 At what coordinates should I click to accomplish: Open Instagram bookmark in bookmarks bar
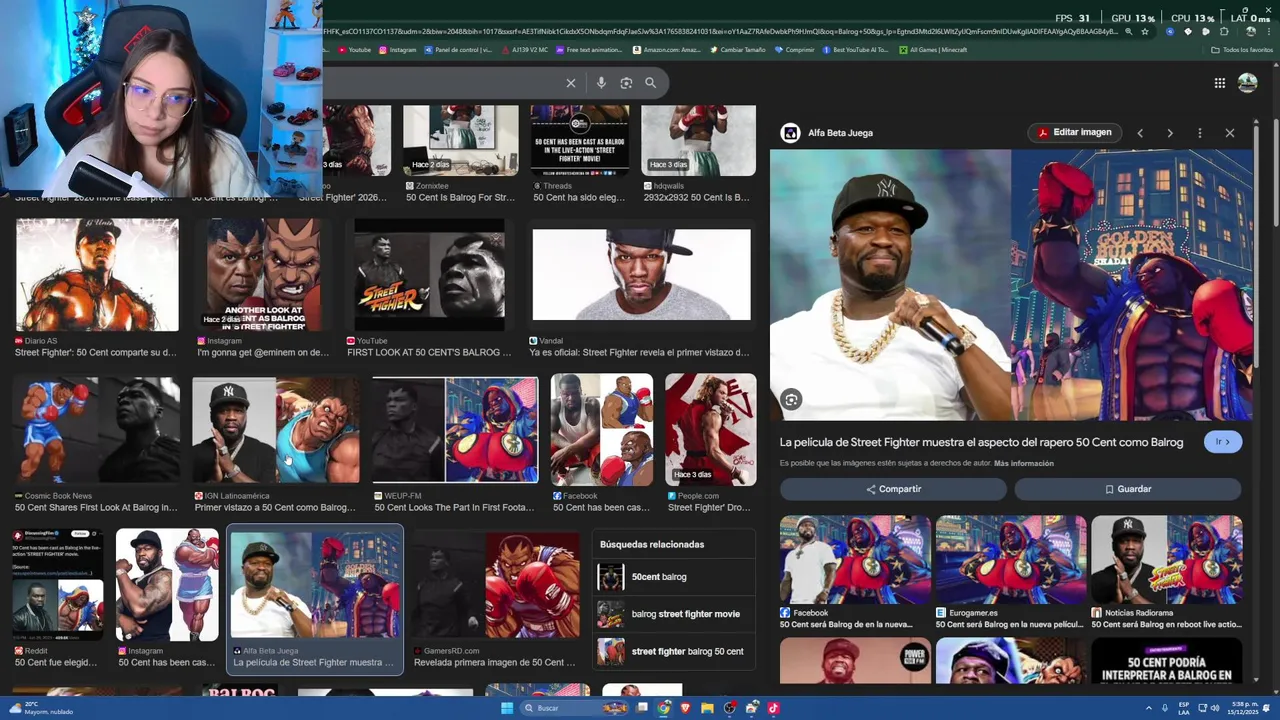397,50
